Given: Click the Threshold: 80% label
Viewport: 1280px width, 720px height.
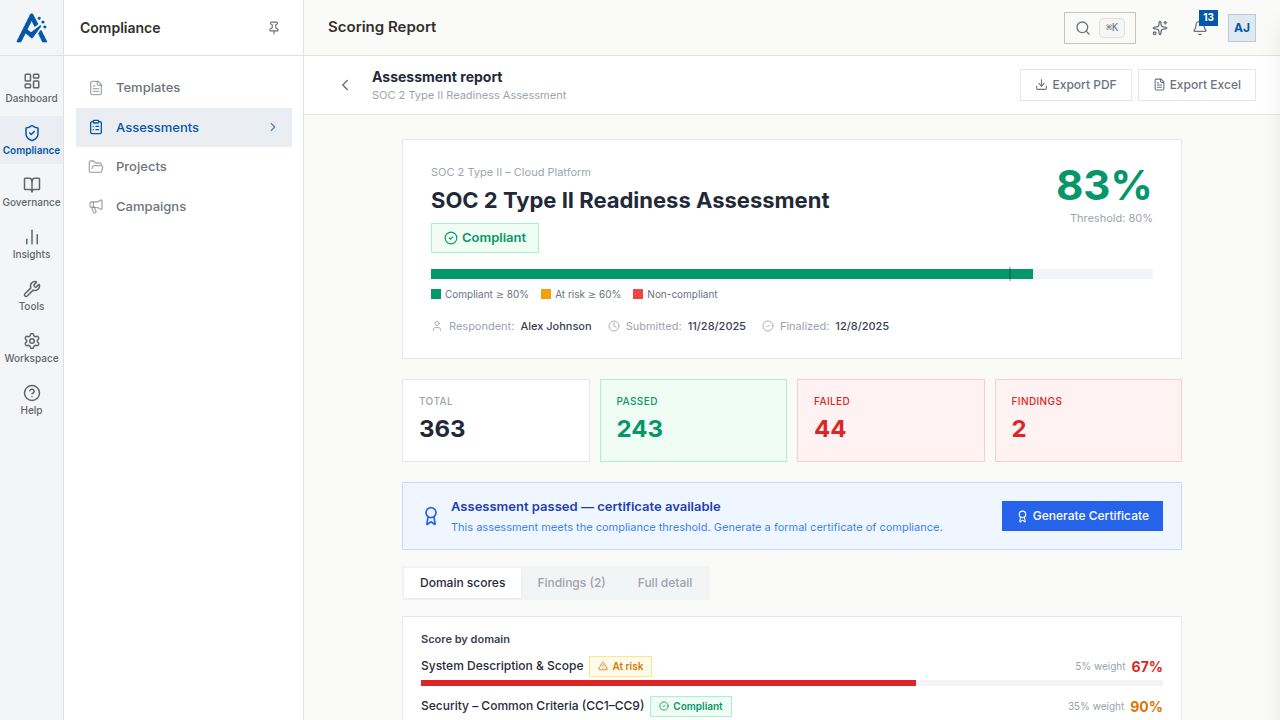Looking at the screenshot, I should click(x=1111, y=218).
